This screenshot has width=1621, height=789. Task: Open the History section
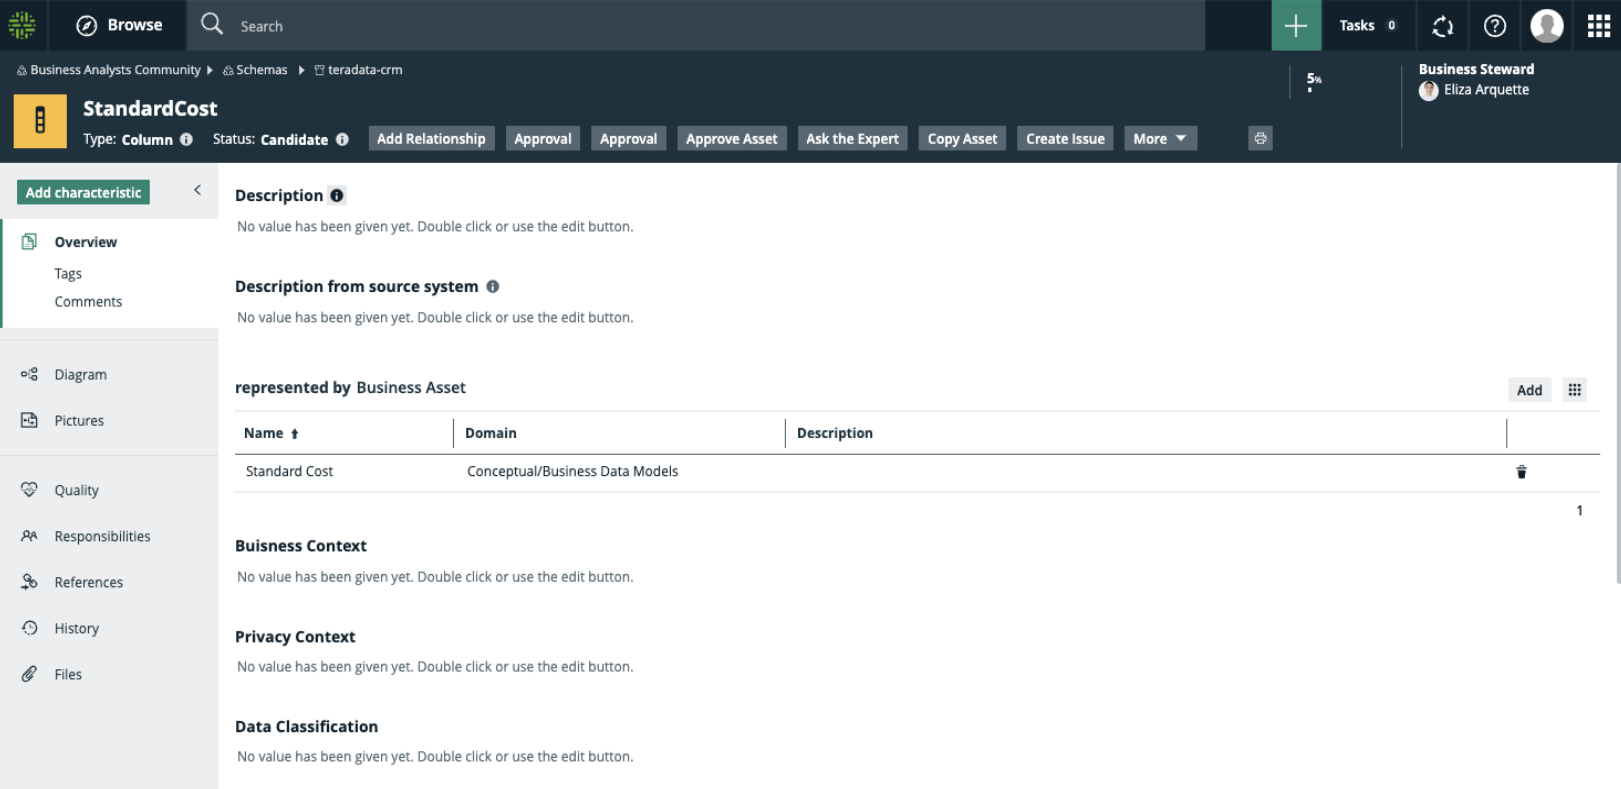76,629
